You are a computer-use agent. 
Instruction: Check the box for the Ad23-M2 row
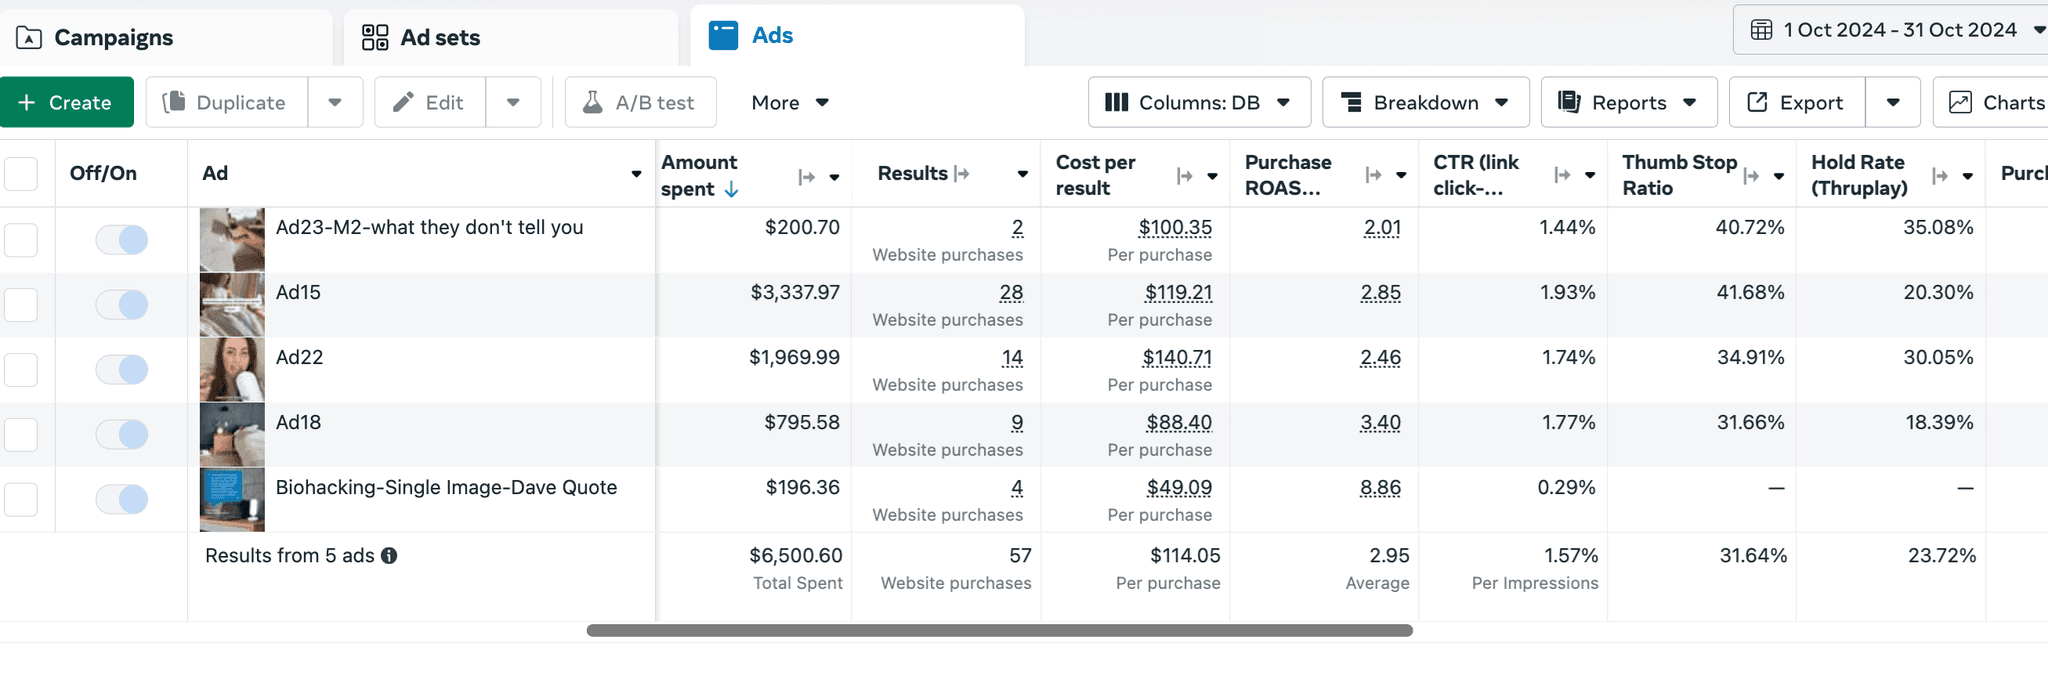click(x=21, y=239)
